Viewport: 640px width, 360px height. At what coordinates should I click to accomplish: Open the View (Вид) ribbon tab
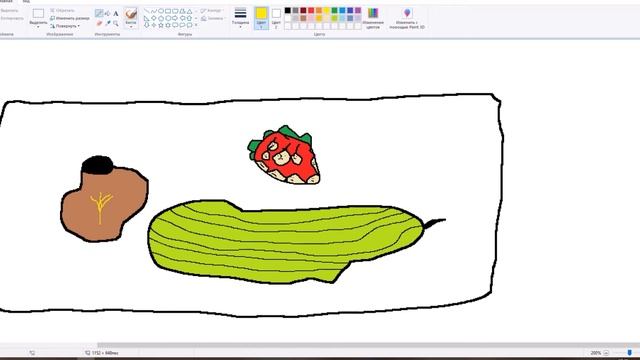[x=26, y=2]
